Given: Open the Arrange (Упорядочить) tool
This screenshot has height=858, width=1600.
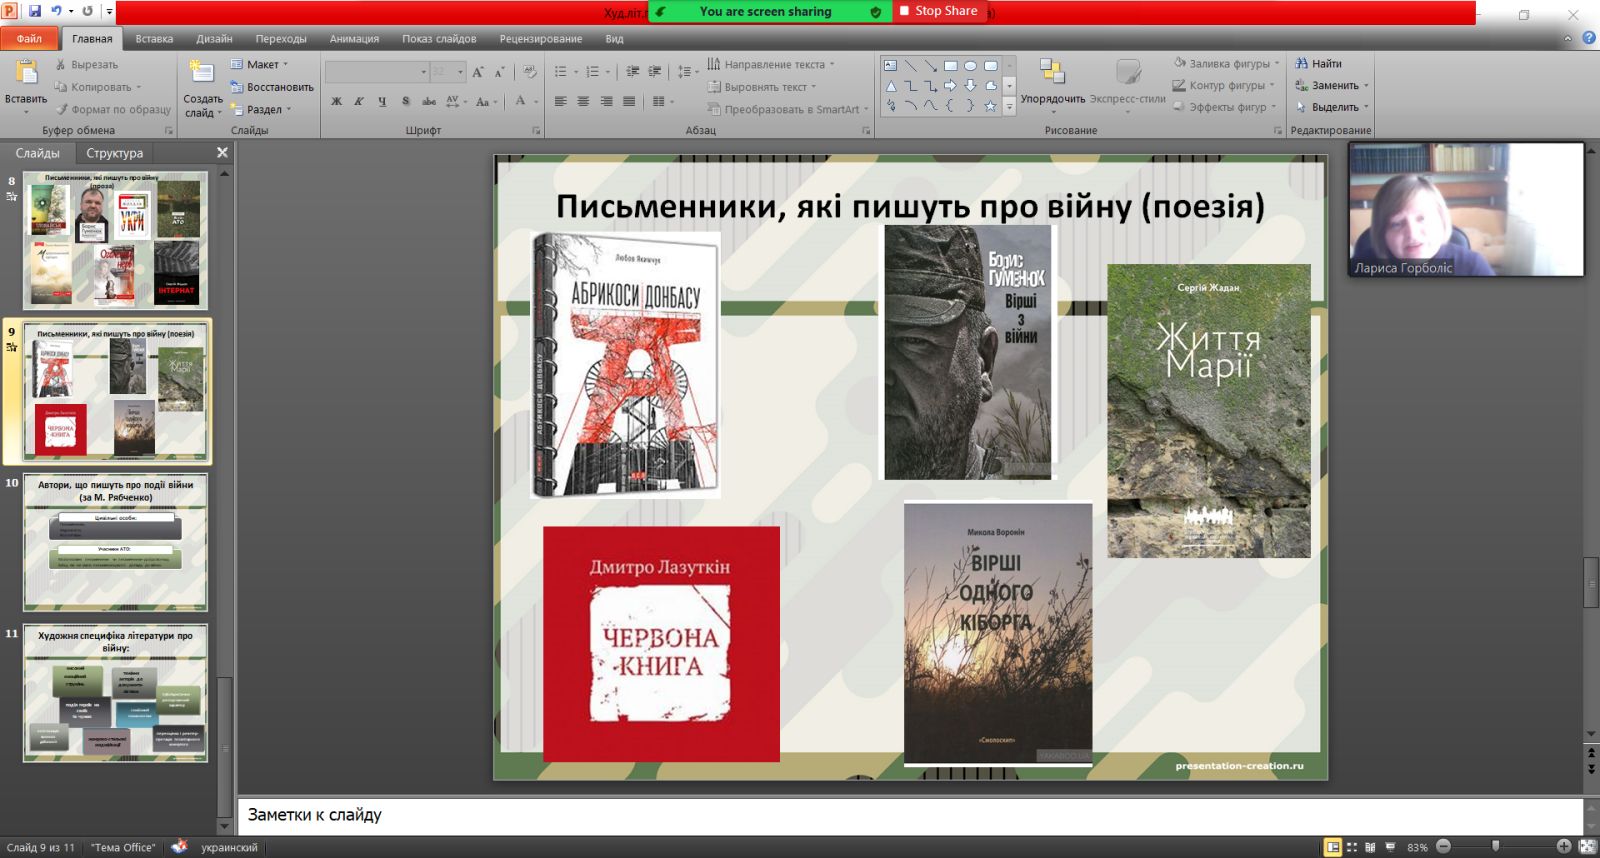Looking at the screenshot, I should [x=1052, y=73].
